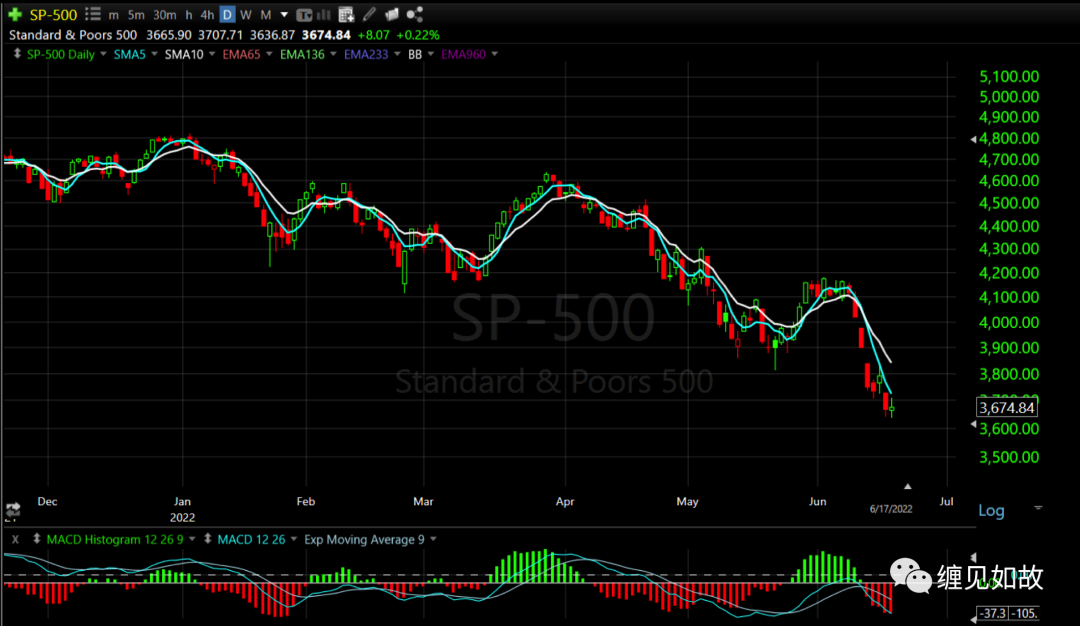Click the left-pointing marker beside 3,600.00

(x=973, y=425)
